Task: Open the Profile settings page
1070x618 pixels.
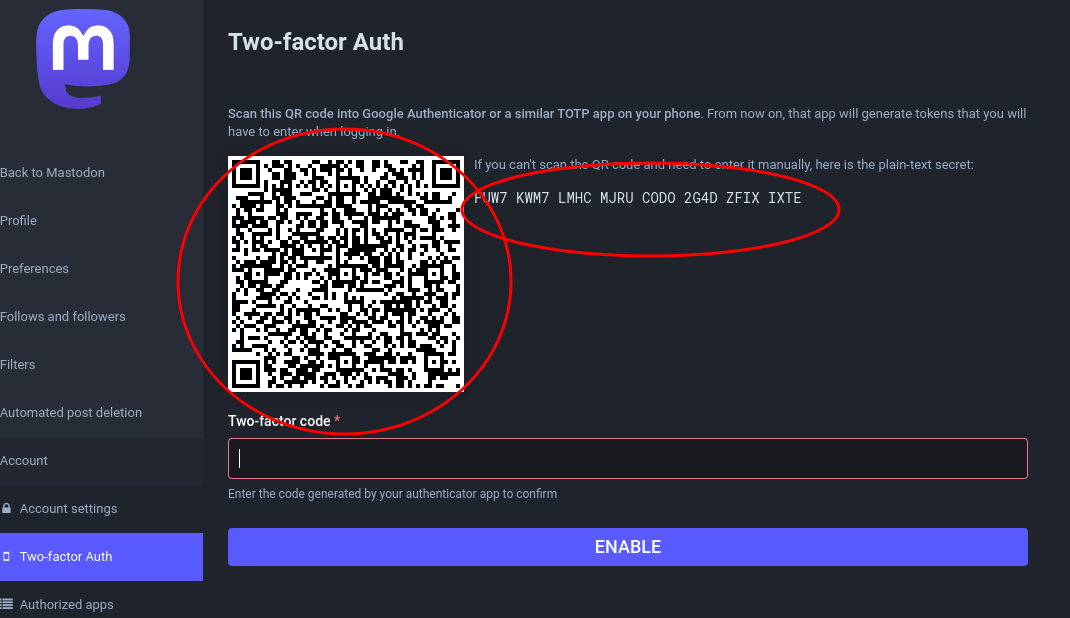Action: (x=18, y=220)
